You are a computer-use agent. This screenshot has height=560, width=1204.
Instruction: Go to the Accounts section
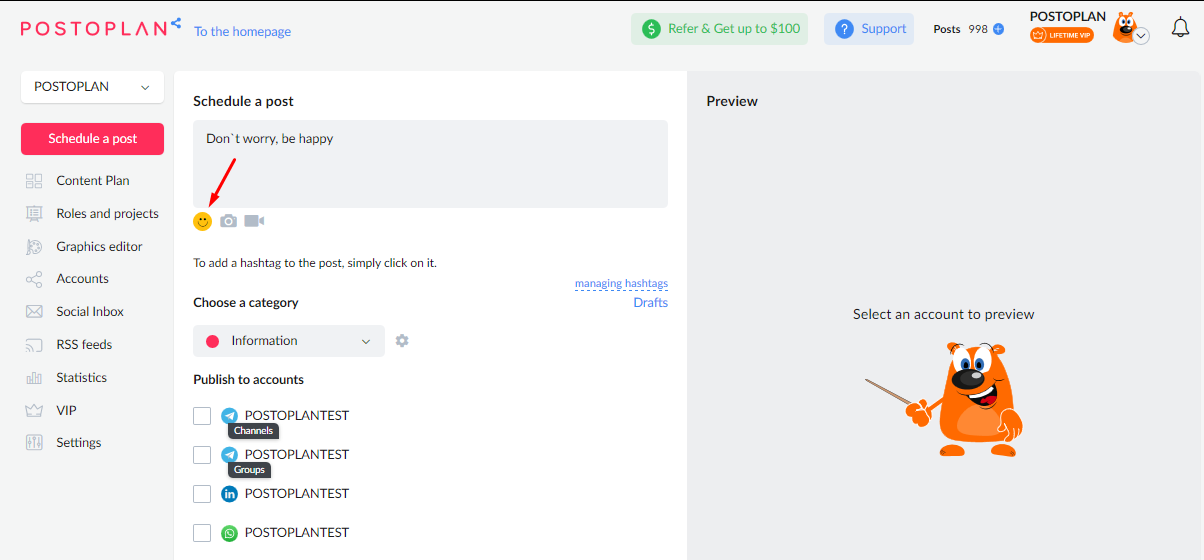(82, 279)
